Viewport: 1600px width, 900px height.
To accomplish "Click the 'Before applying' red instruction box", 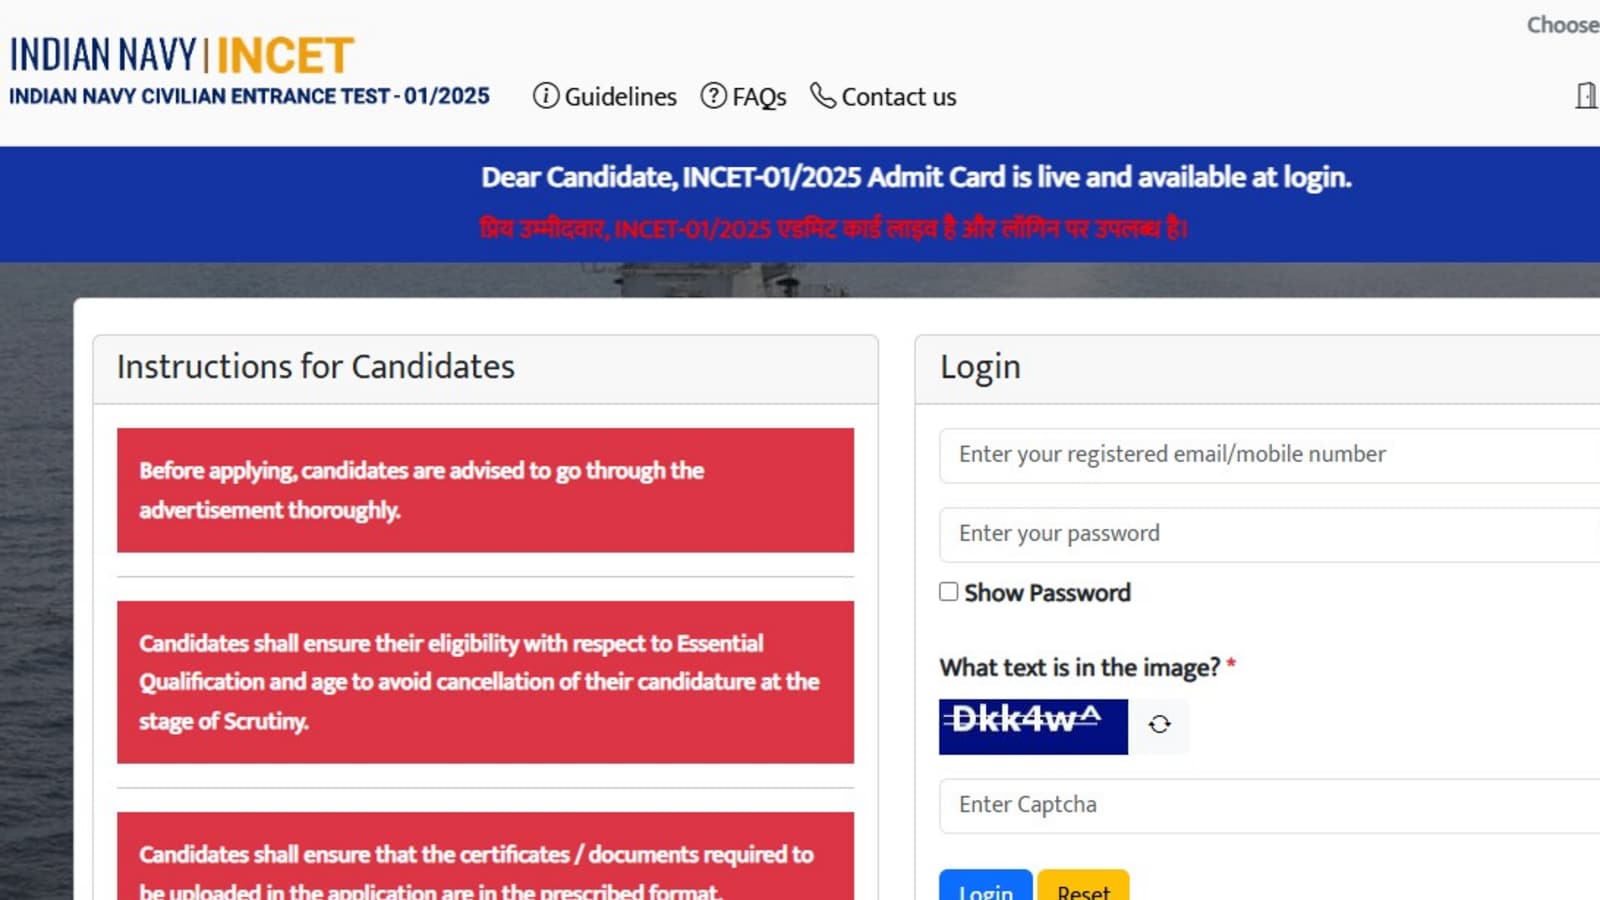I will [485, 490].
